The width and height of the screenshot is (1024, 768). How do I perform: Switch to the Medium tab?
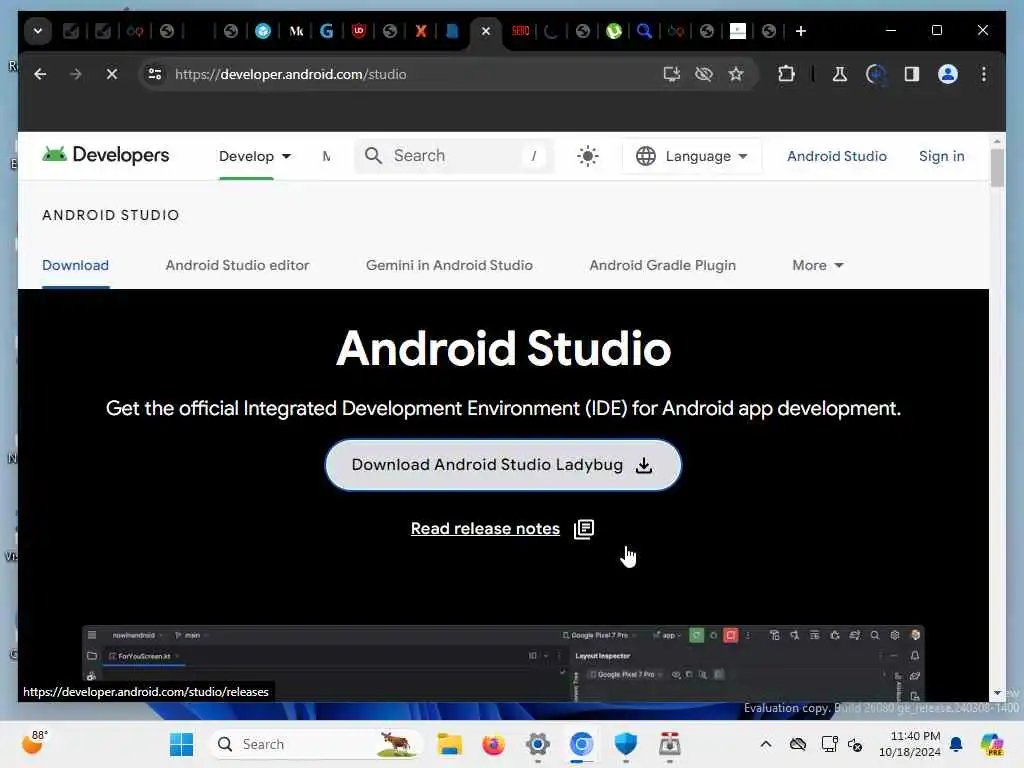(296, 31)
